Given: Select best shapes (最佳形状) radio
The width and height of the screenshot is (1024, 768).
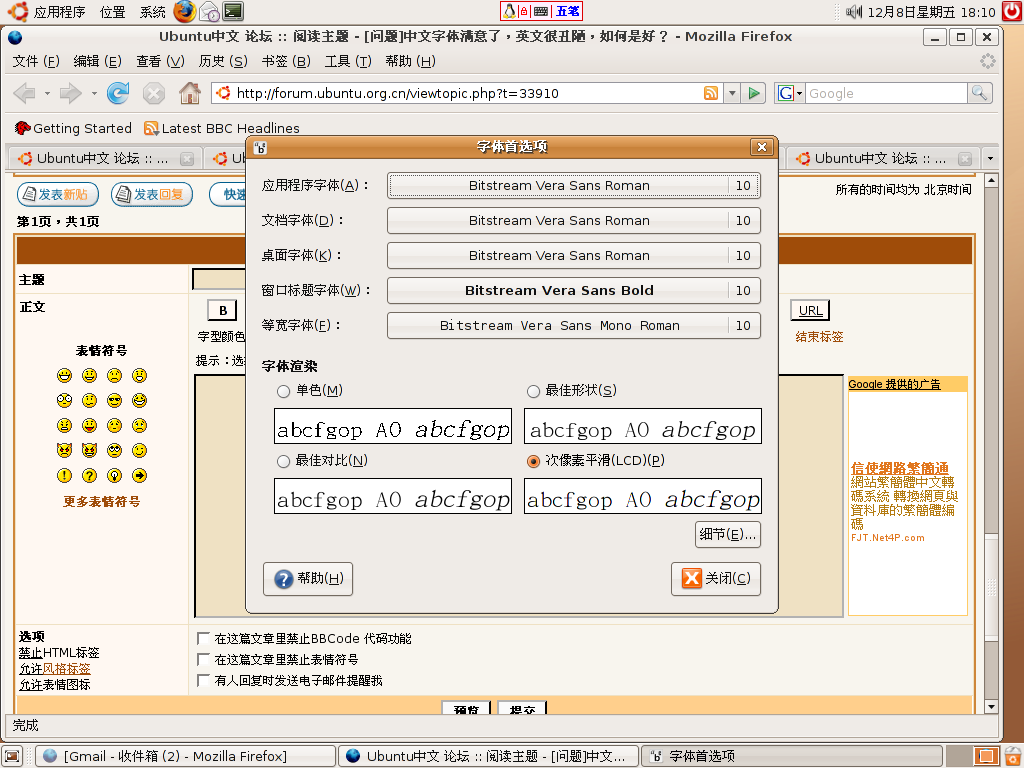Looking at the screenshot, I should point(534,391).
